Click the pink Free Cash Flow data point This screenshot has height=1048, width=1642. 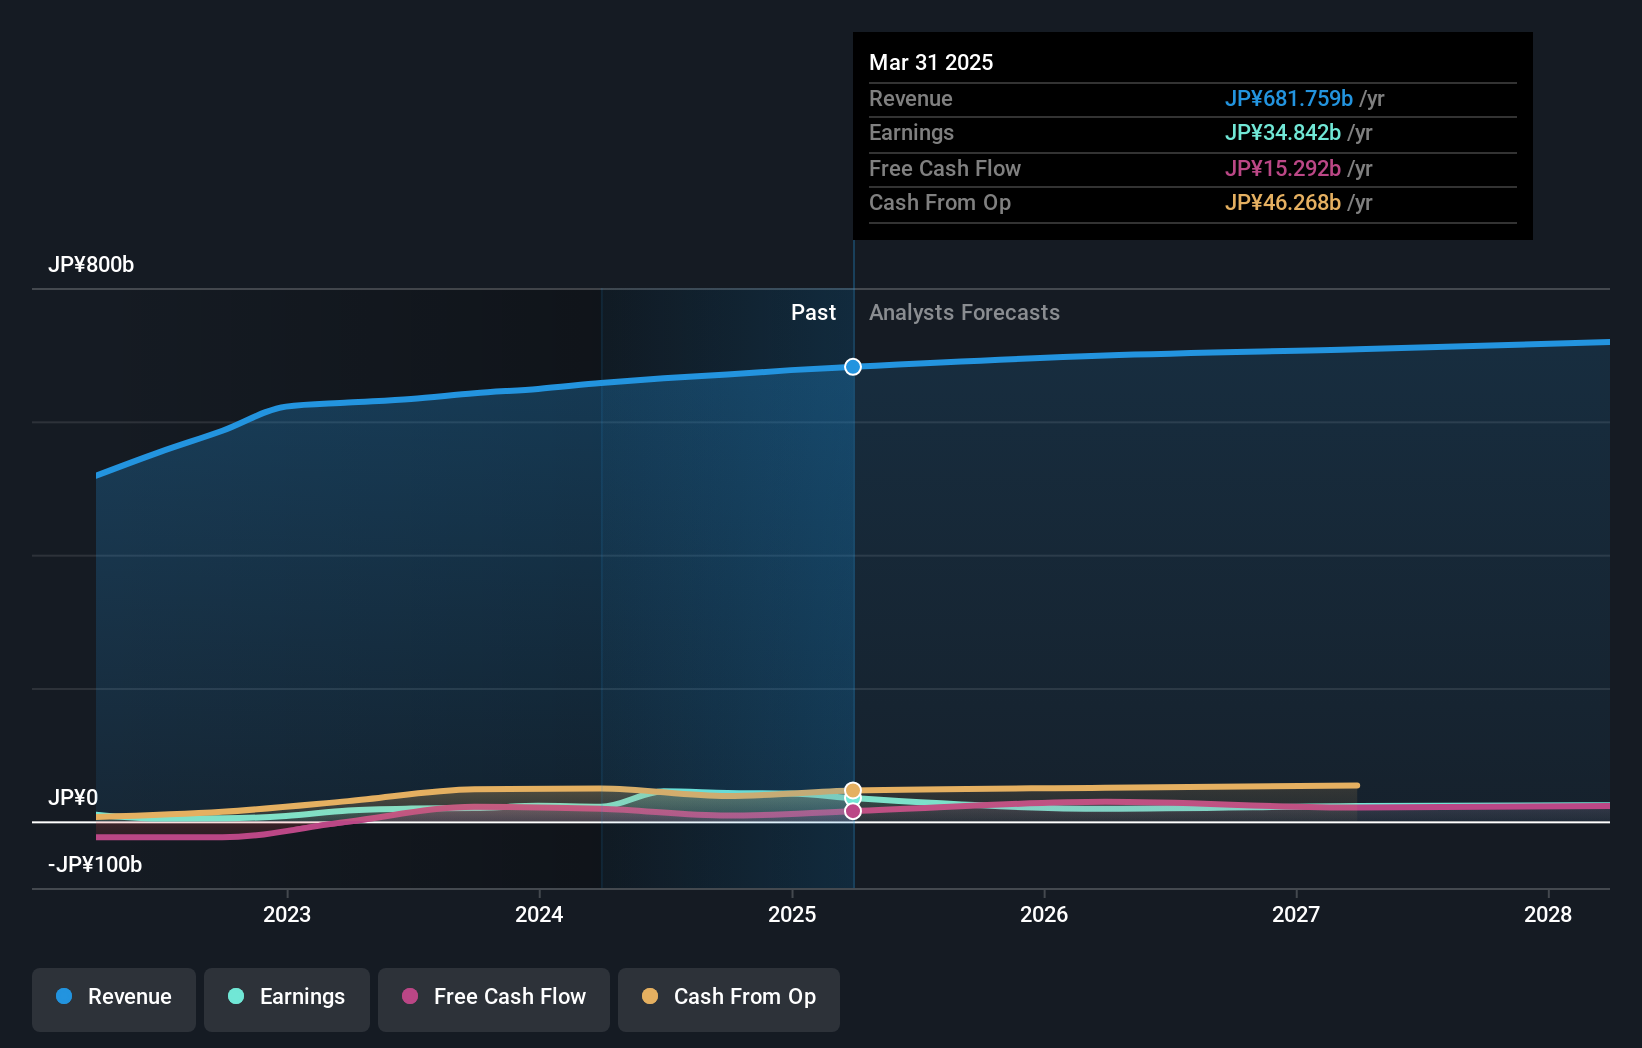pyautogui.click(x=853, y=811)
